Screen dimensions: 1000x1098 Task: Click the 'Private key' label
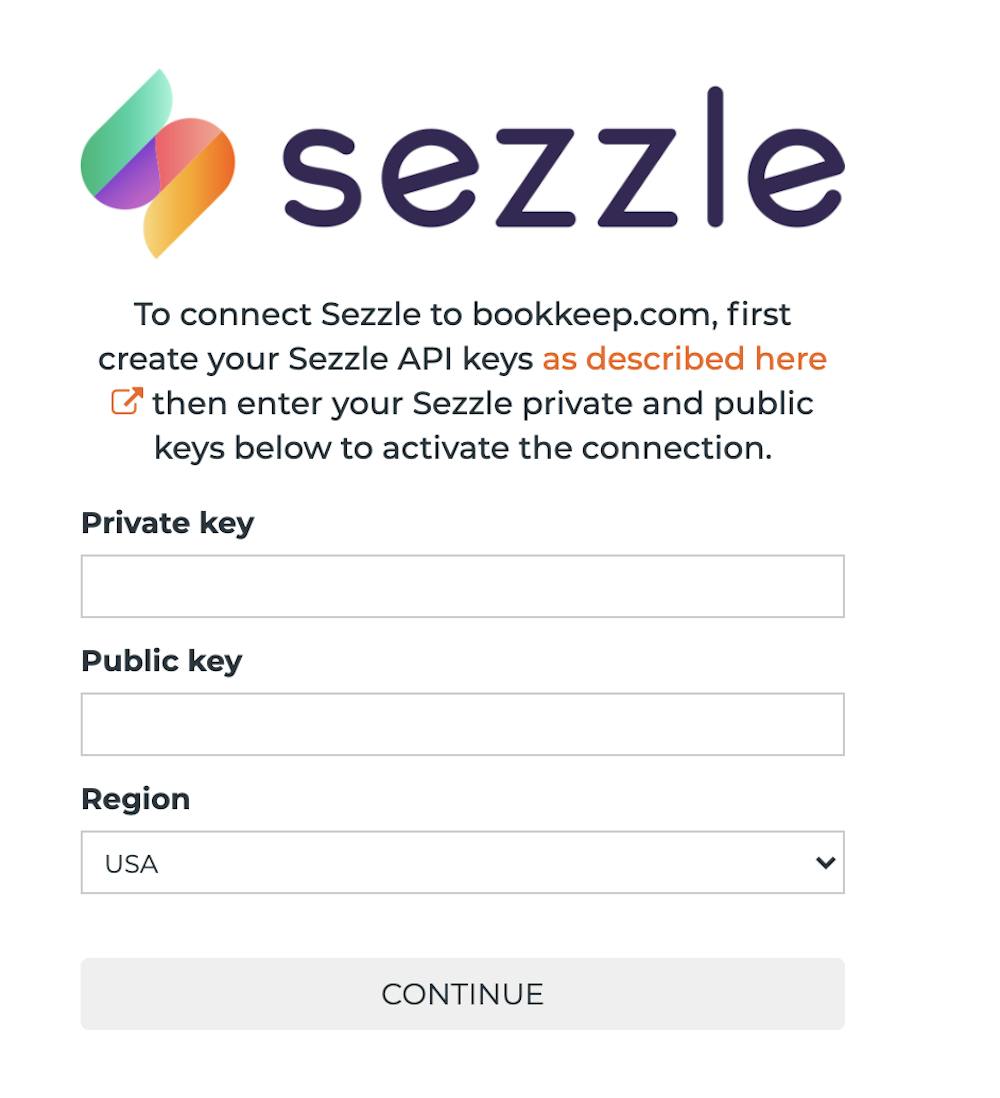tap(167, 523)
